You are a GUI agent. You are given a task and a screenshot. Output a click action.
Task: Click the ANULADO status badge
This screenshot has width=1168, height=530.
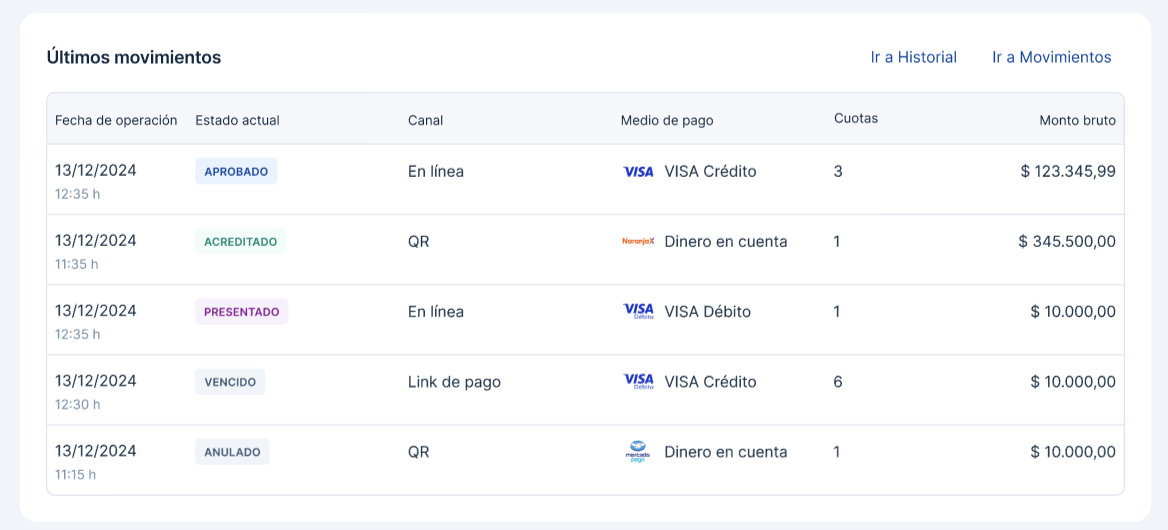232,452
